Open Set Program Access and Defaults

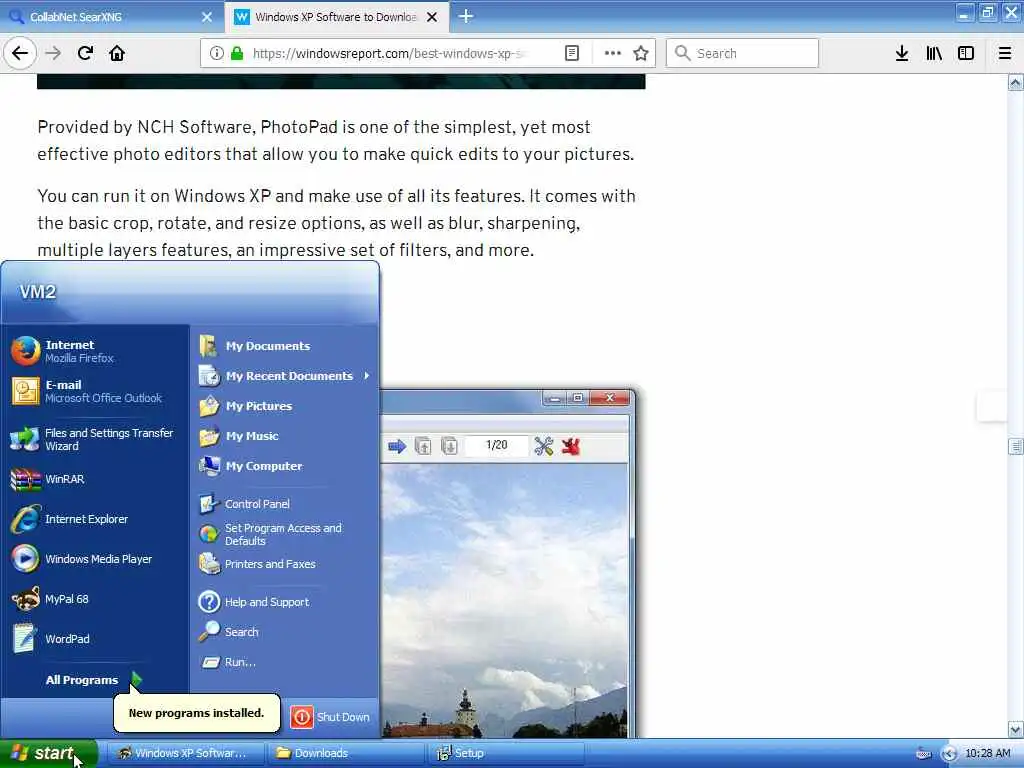tap(284, 534)
